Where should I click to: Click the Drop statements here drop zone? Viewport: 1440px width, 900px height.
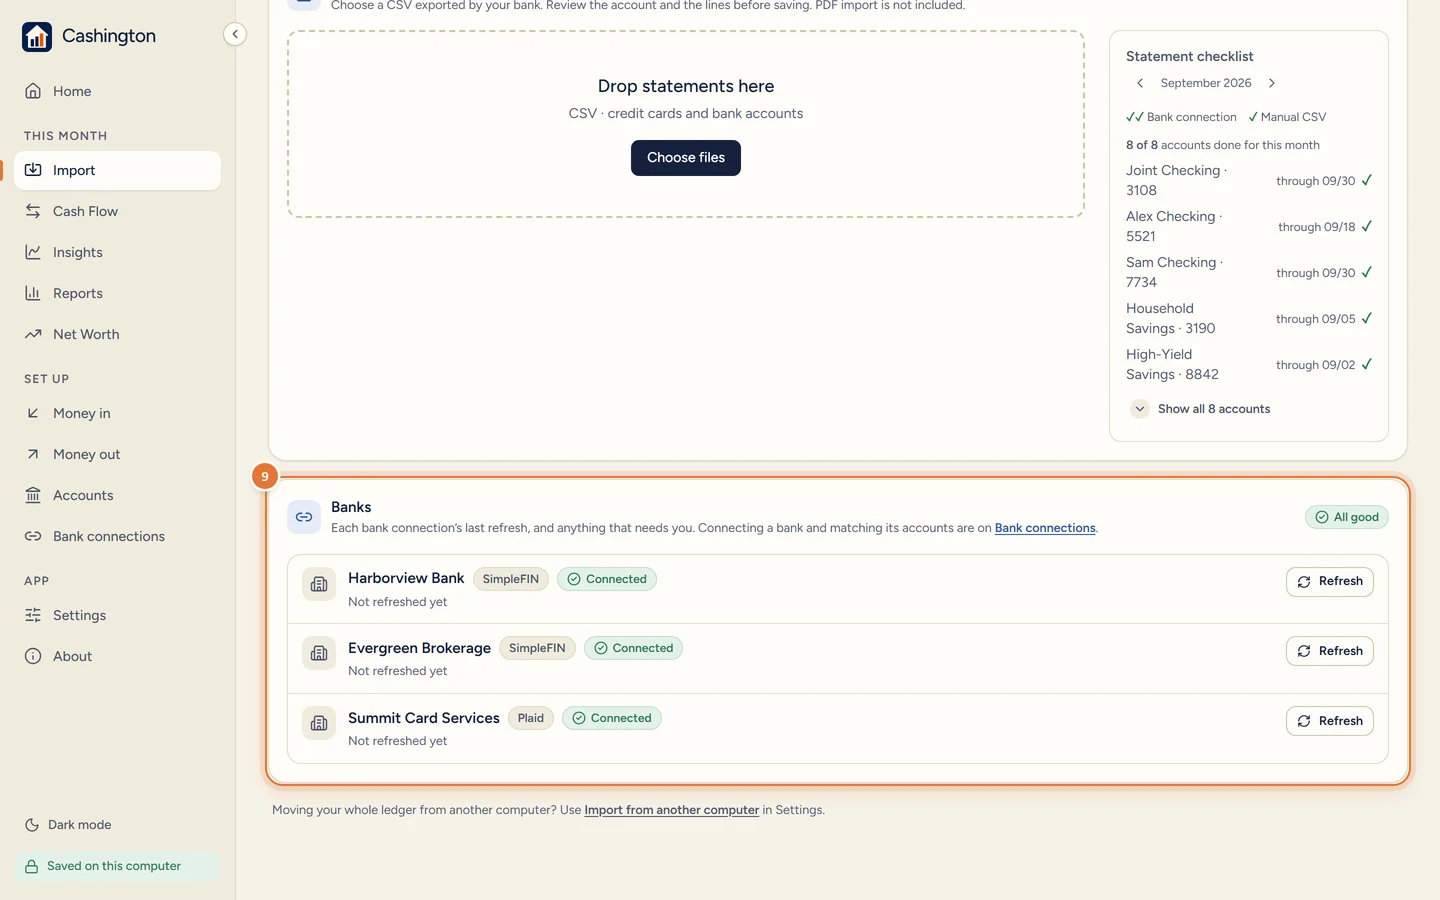click(x=686, y=124)
